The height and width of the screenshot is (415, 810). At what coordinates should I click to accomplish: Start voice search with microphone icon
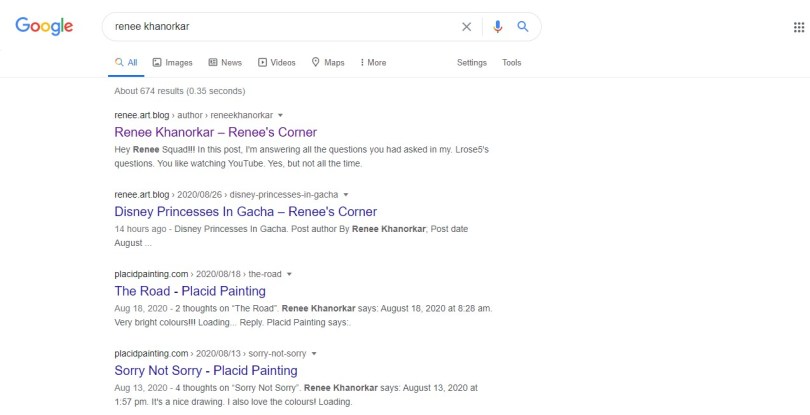pos(498,27)
